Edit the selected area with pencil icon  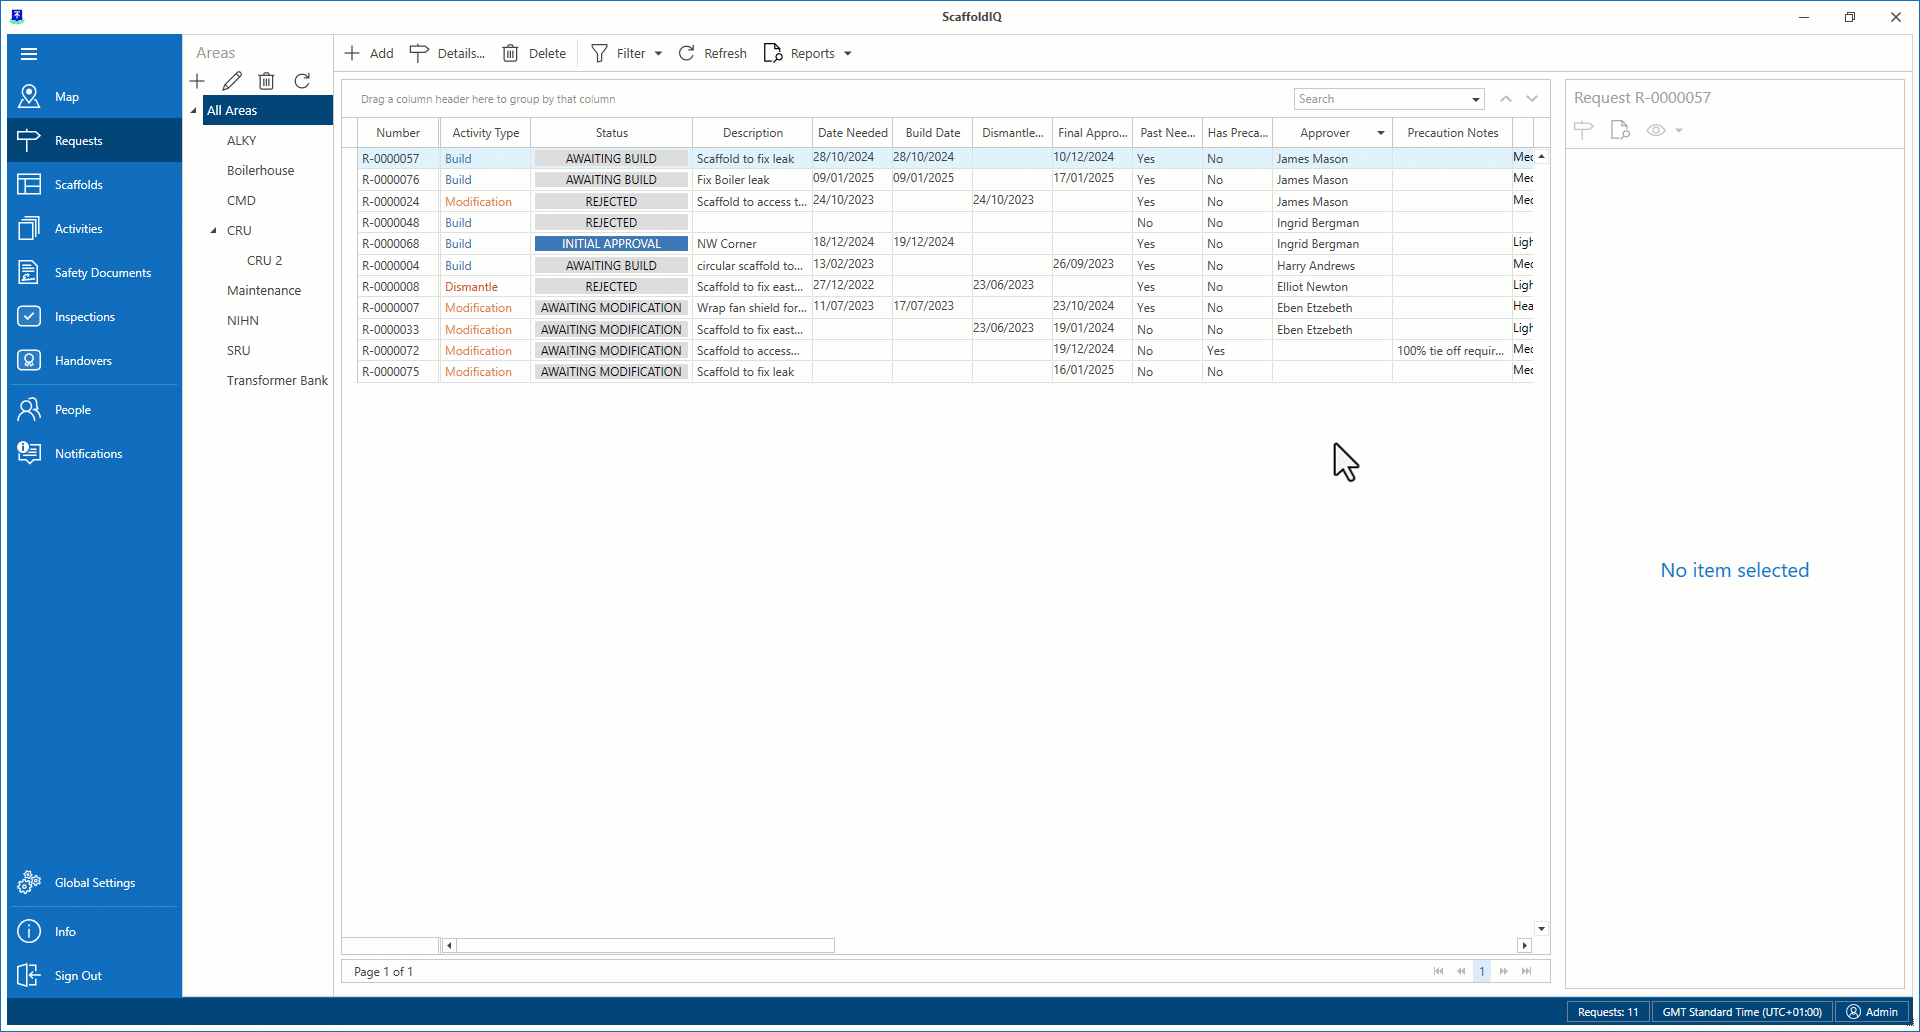(232, 81)
